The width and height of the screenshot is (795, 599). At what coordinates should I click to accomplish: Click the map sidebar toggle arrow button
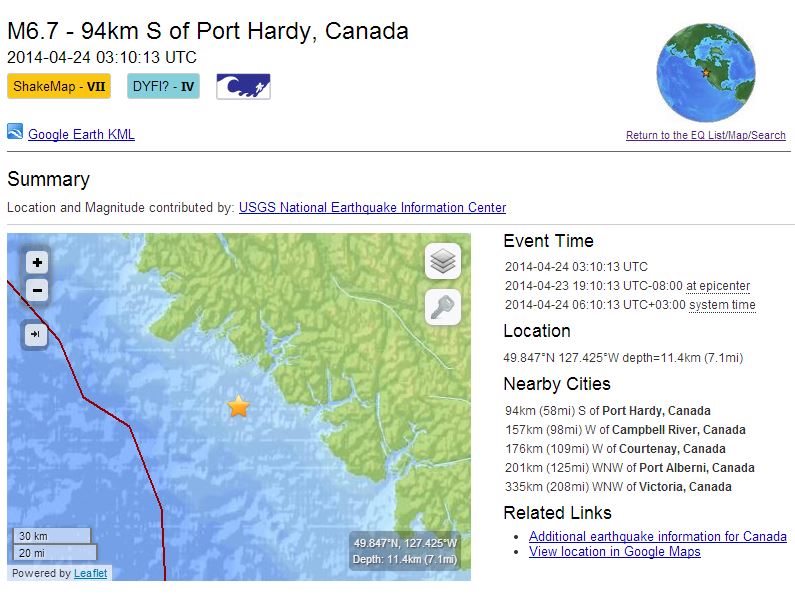pos(37,335)
